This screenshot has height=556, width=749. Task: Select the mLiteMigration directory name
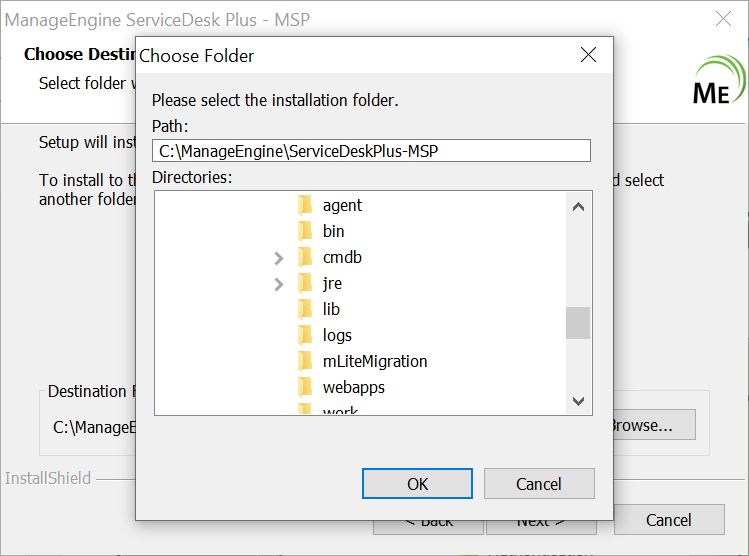pyautogui.click(x=375, y=361)
